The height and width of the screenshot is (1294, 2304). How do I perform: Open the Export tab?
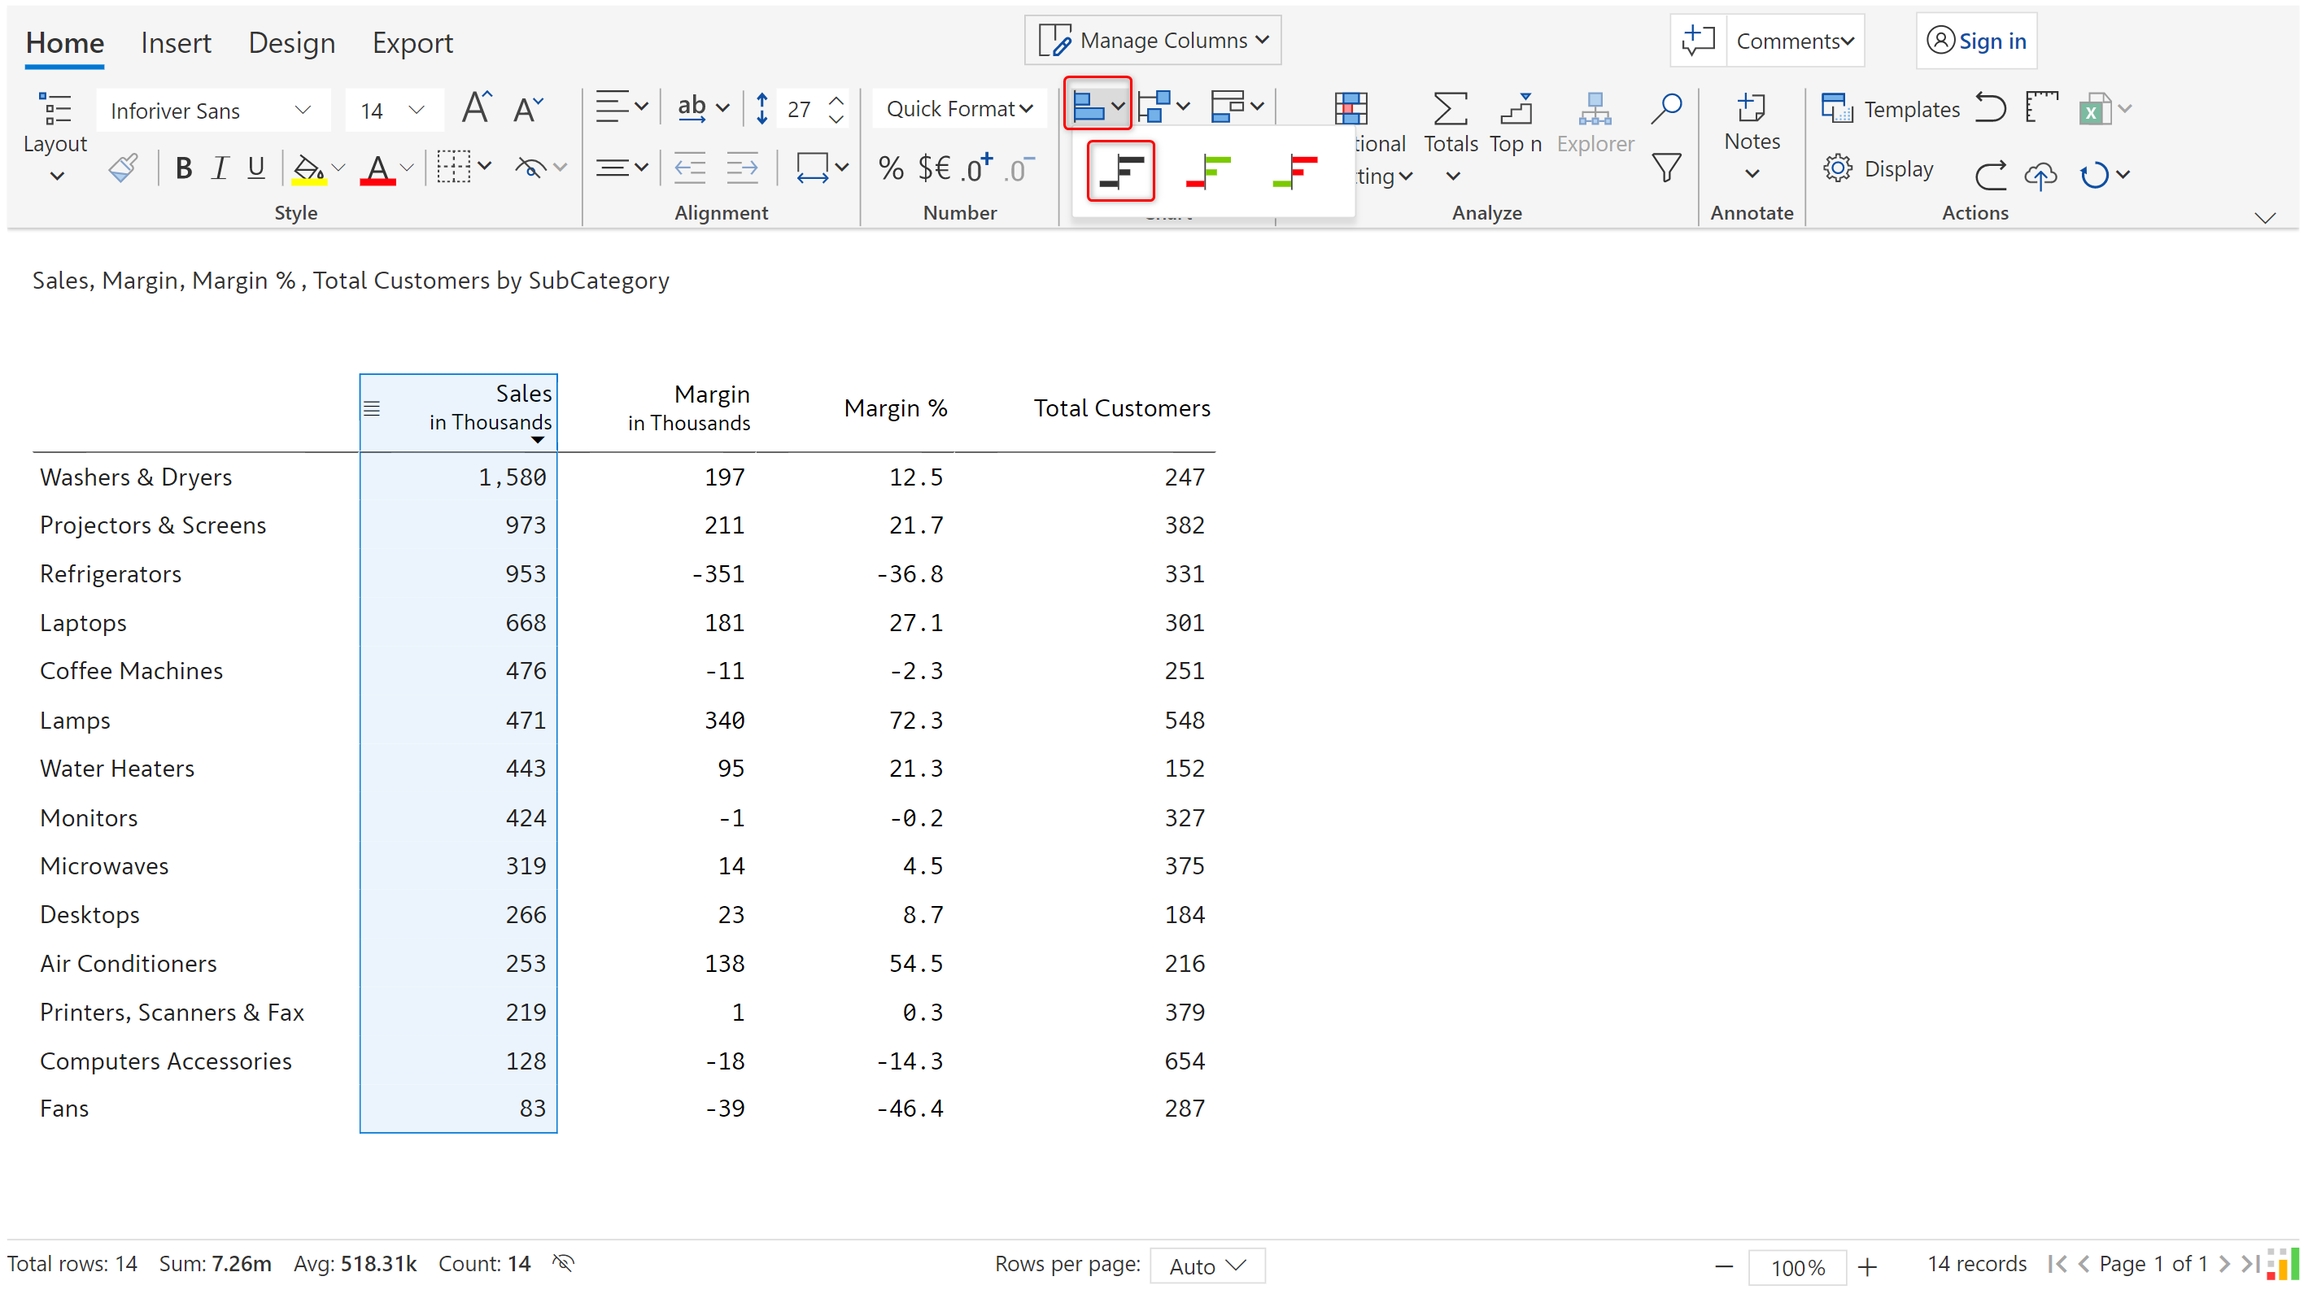[412, 42]
